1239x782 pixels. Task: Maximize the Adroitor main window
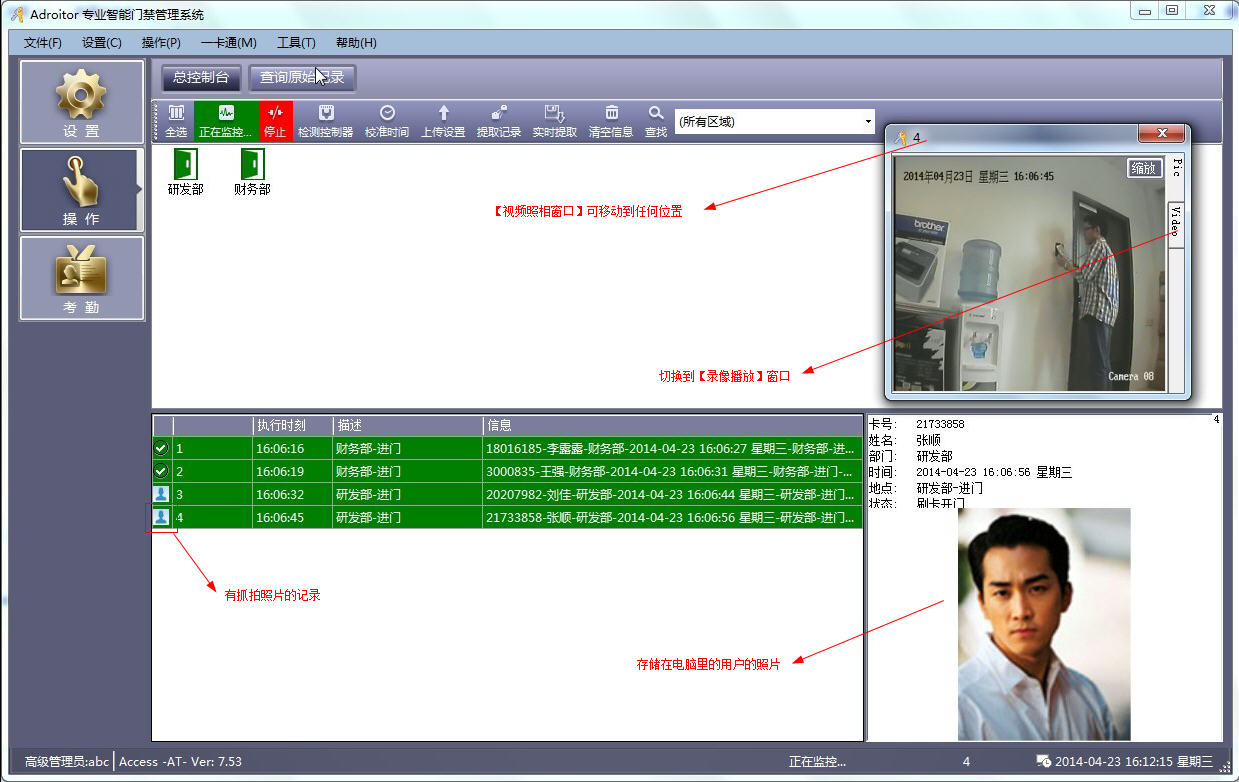pos(1172,11)
